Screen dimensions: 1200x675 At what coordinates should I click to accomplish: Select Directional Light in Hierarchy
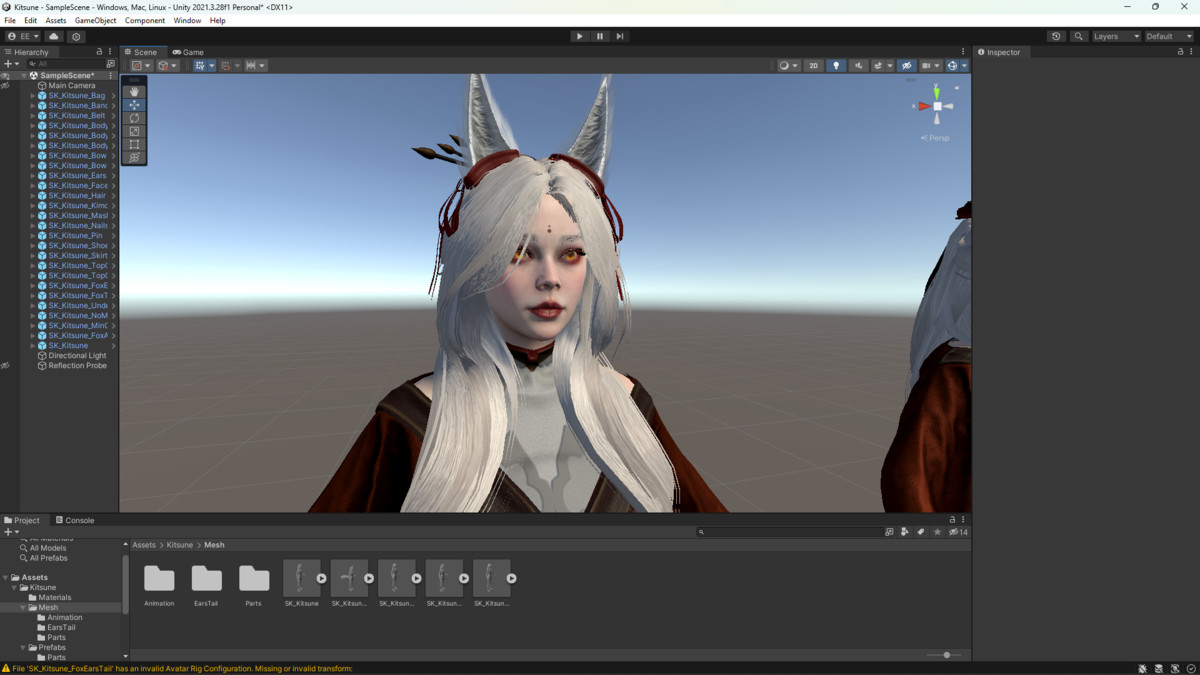coord(77,356)
